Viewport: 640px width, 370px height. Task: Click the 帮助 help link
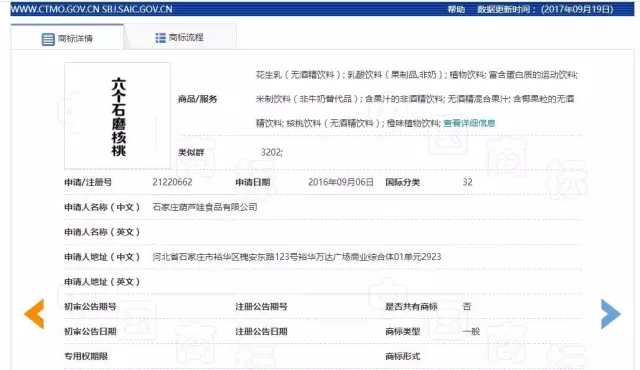[x=456, y=9]
